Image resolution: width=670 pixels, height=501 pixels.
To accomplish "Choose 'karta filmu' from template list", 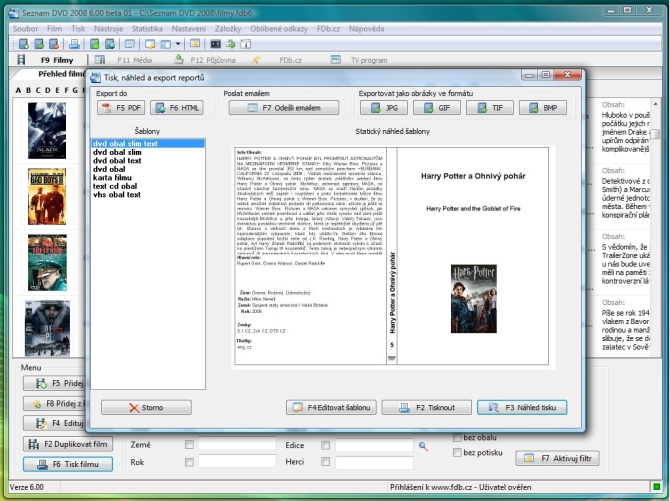I will [x=113, y=178].
